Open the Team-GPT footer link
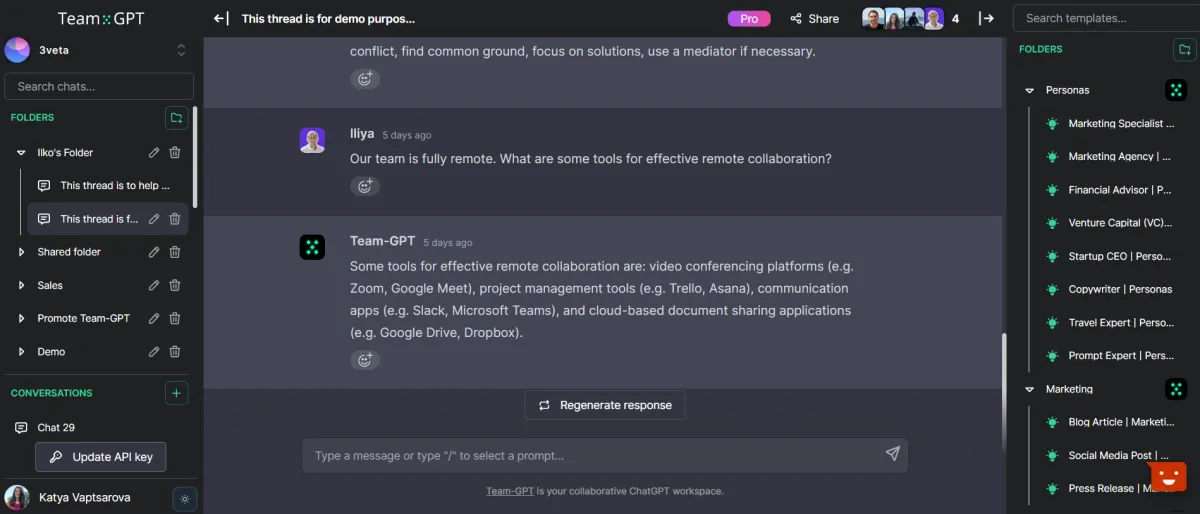 510,491
